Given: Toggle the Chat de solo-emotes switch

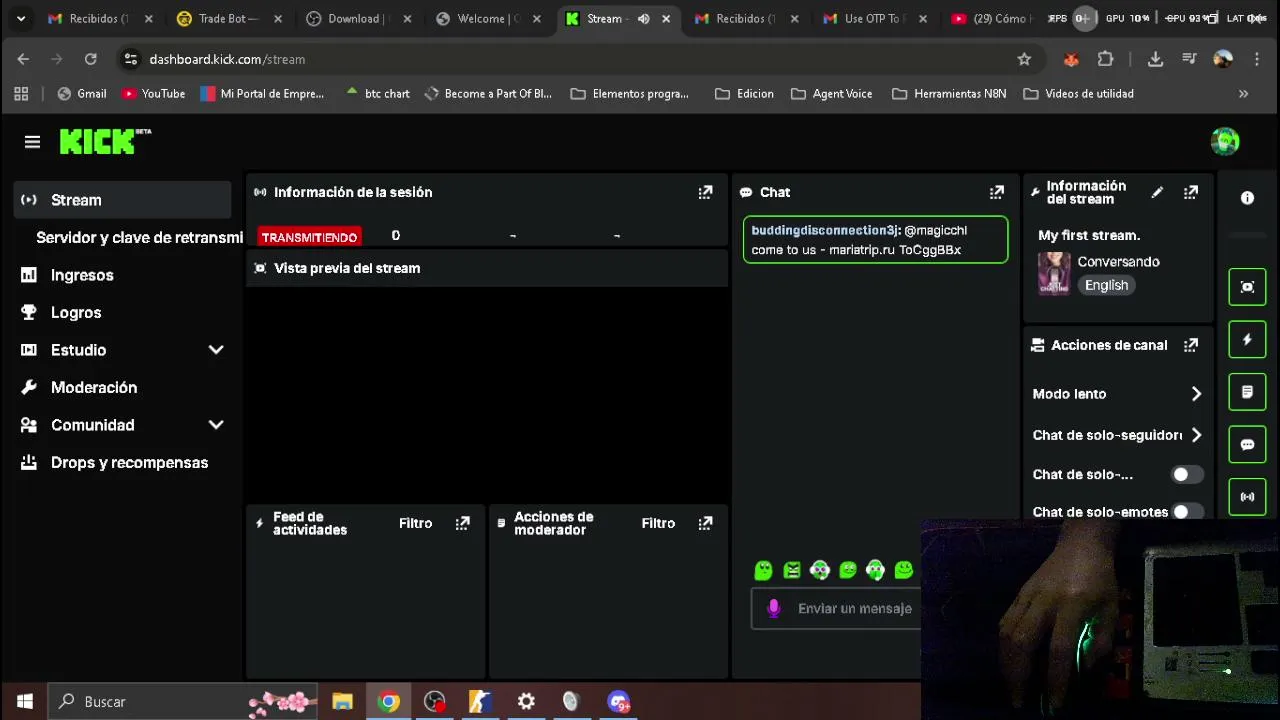Looking at the screenshot, I should [1185, 512].
